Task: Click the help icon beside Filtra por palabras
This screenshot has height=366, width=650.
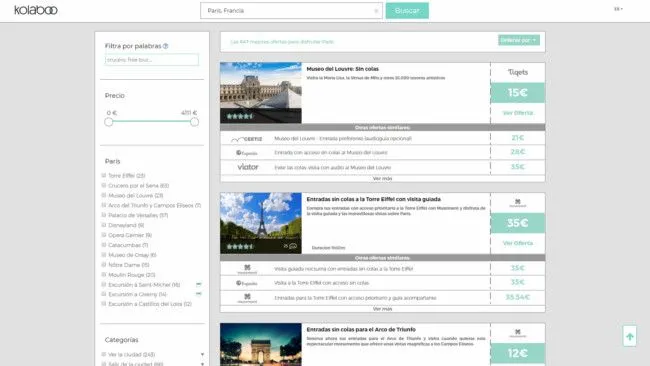Action: pyautogui.click(x=166, y=46)
